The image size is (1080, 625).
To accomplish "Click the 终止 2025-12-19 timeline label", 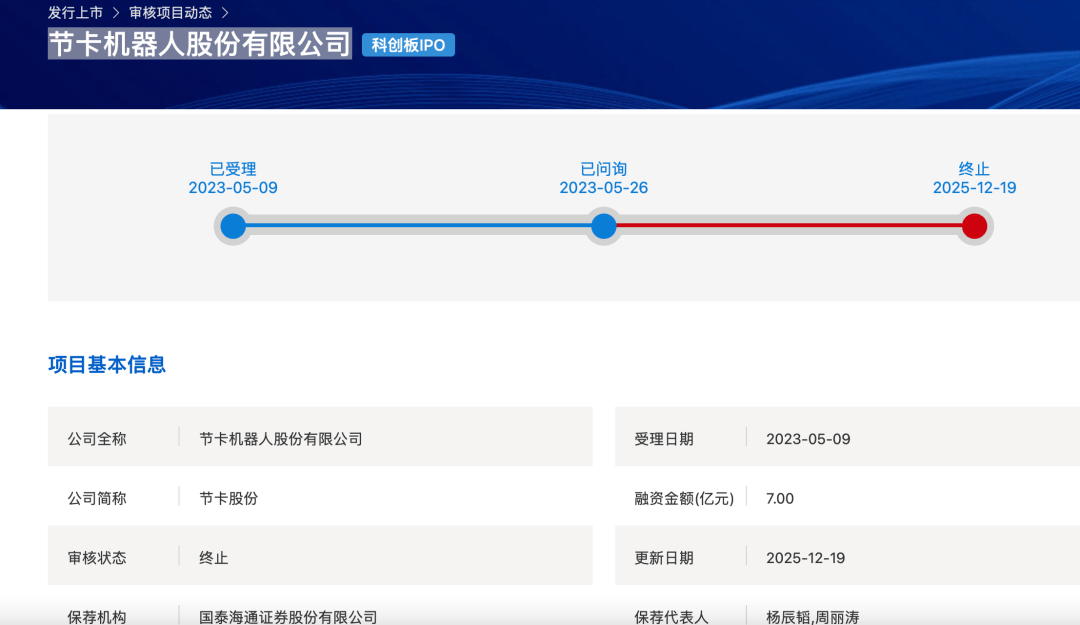I will [974, 178].
